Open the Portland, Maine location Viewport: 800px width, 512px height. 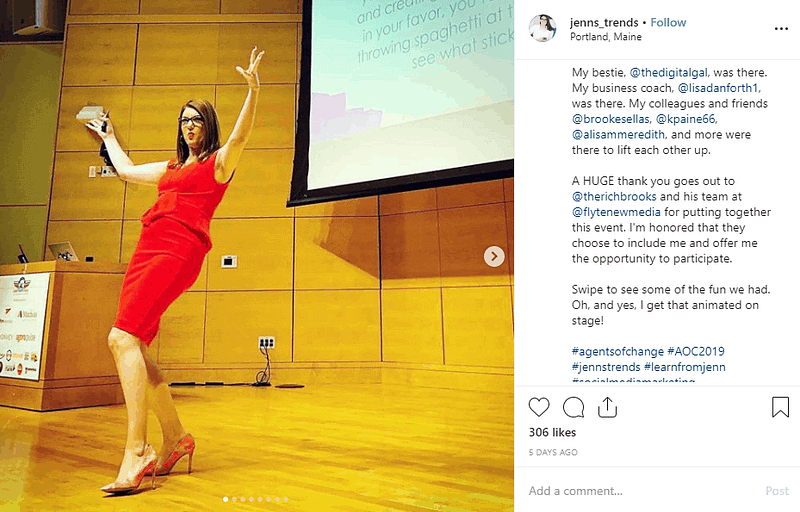tap(606, 37)
